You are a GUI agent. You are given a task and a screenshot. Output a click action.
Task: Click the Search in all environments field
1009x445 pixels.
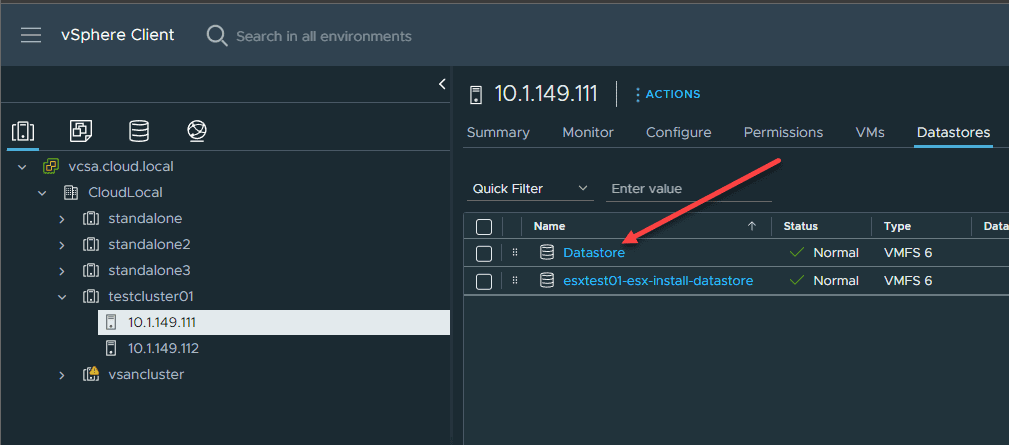(x=324, y=36)
